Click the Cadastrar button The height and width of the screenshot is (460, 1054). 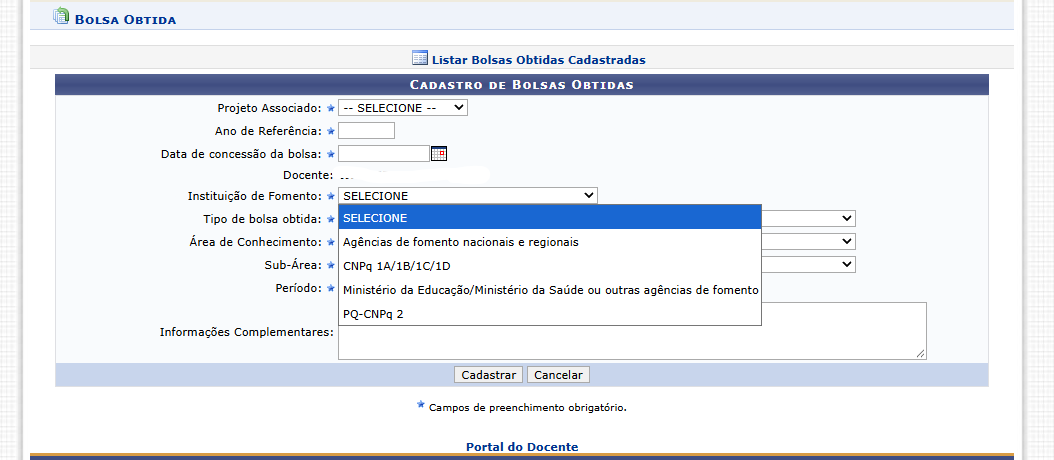tap(489, 375)
